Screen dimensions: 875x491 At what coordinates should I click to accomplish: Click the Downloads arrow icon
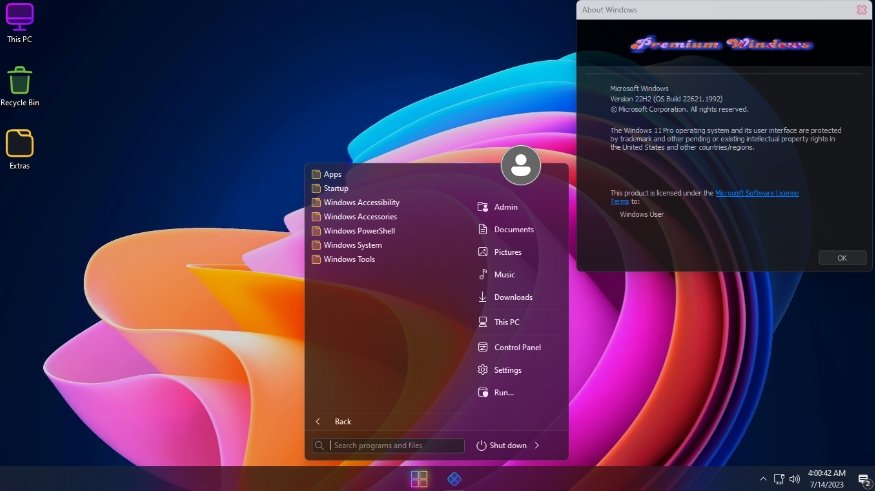click(x=483, y=297)
